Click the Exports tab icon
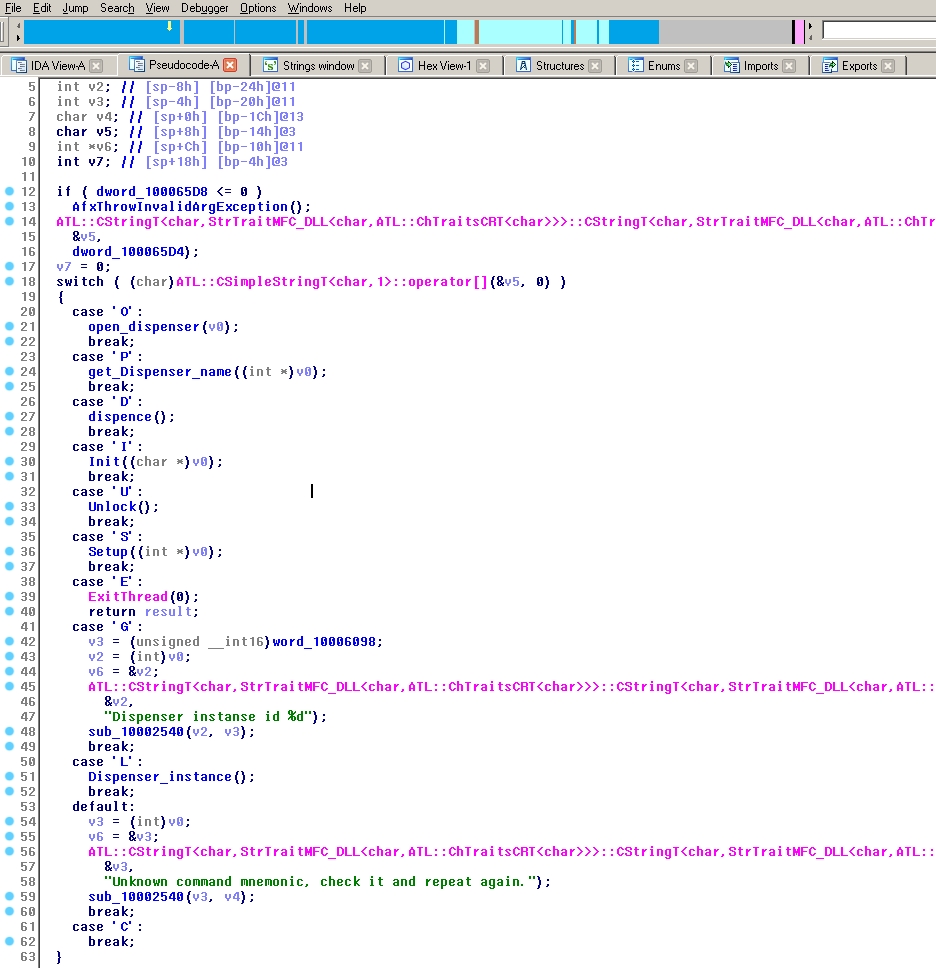 (x=830, y=65)
